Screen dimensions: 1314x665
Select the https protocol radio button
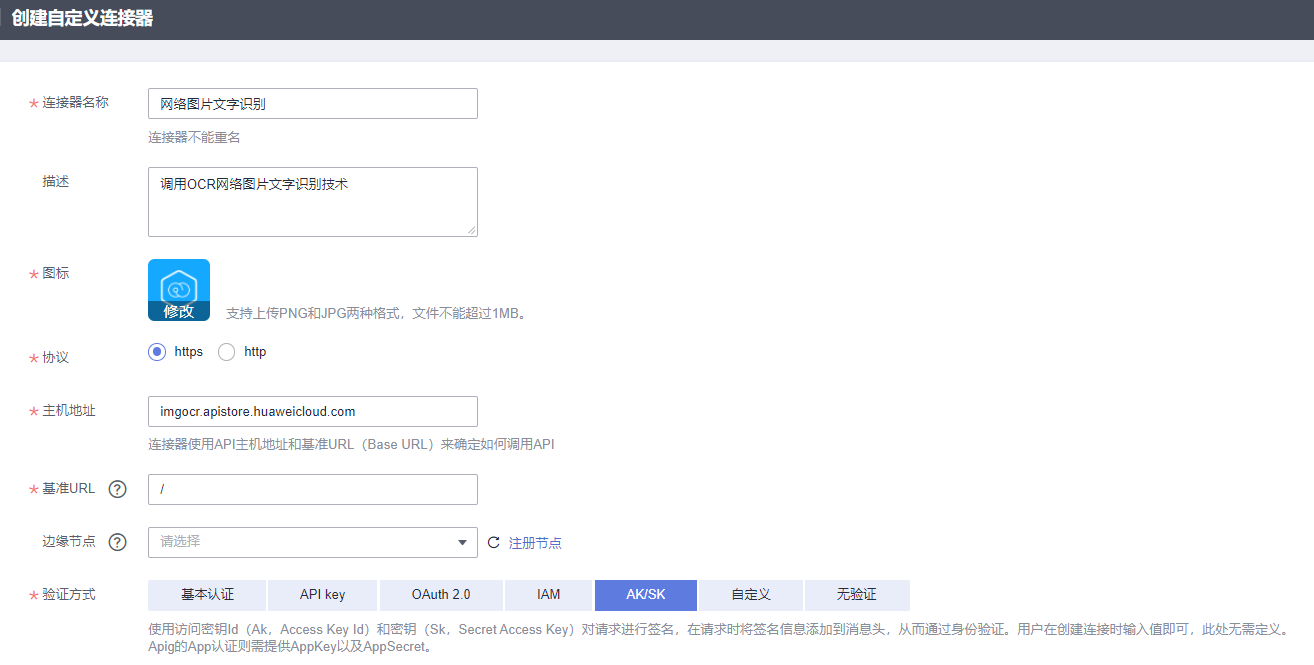[156, 352]
